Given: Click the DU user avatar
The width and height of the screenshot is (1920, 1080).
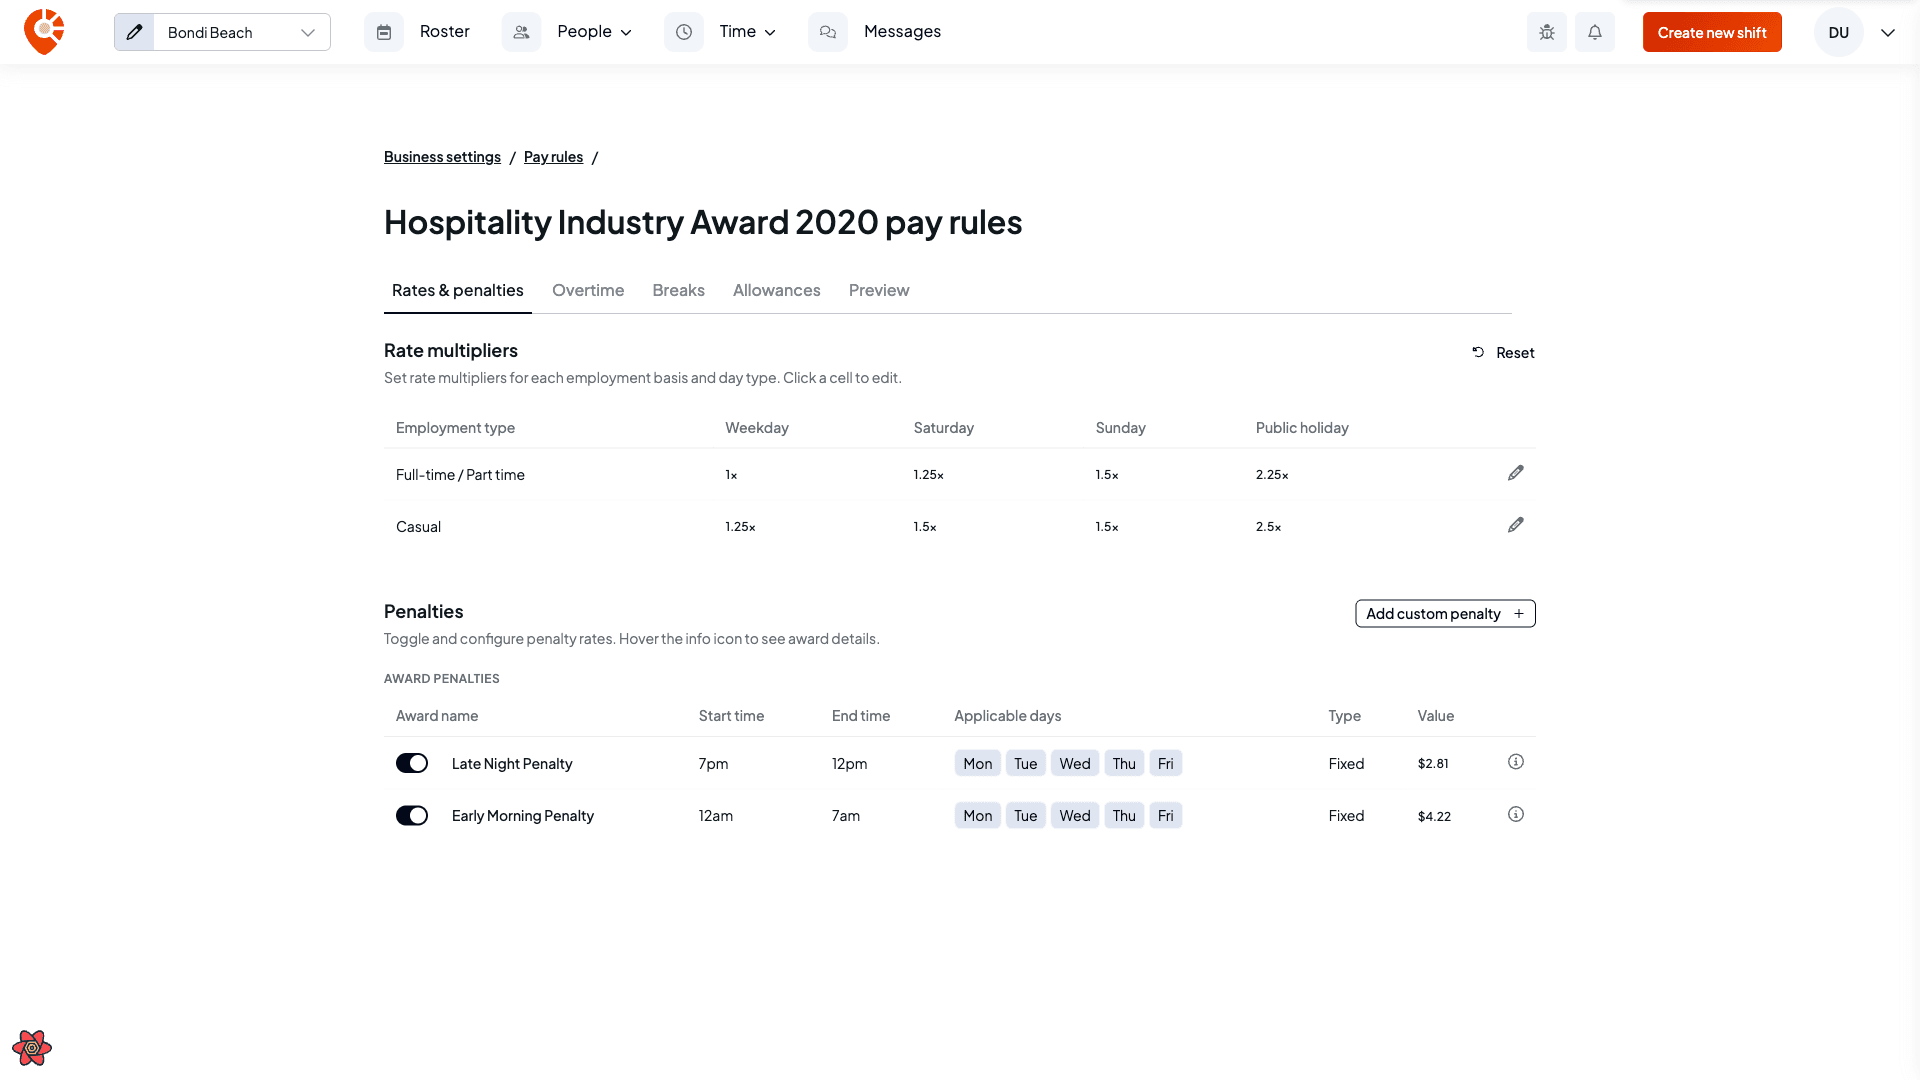Looking at the screenshot, I should tap(1839, 32).
